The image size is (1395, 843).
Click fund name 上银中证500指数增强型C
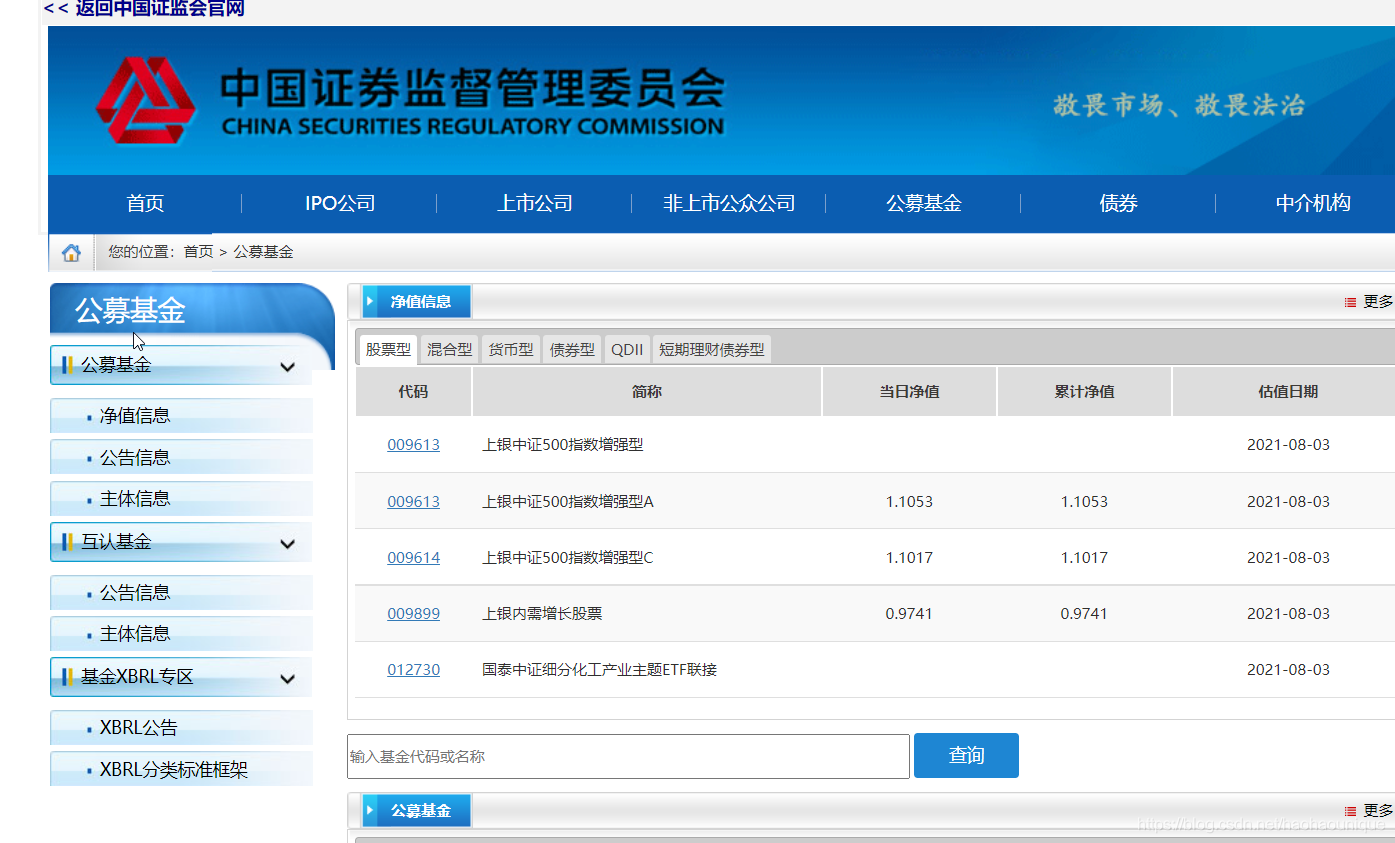567,558
